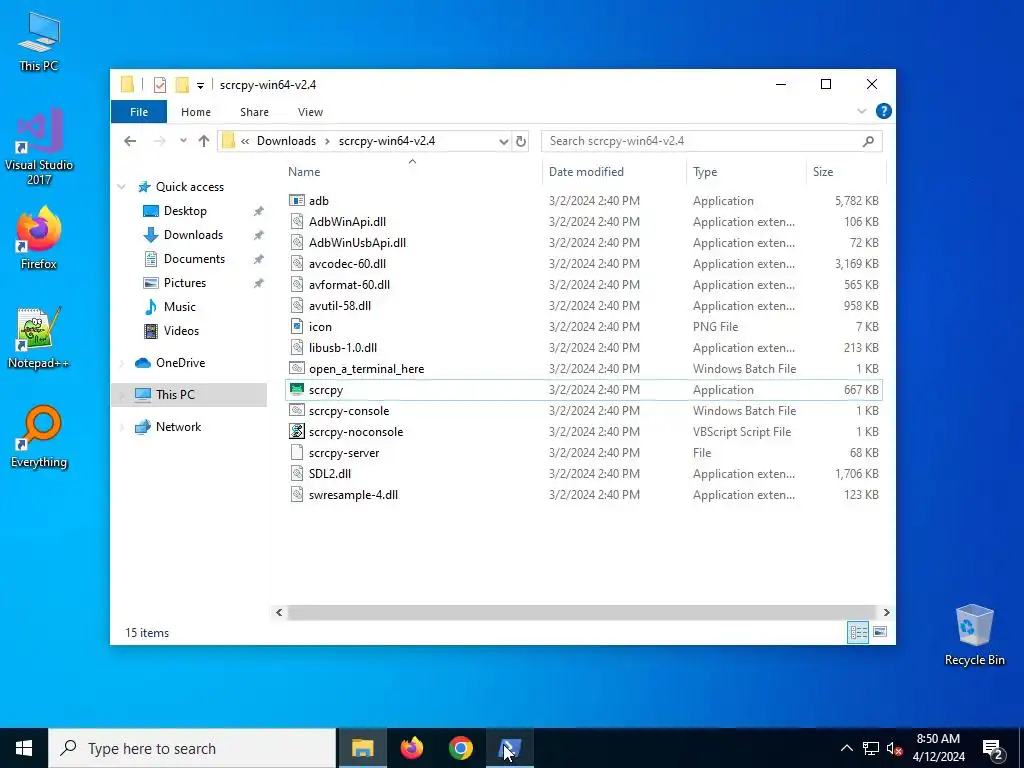The image size is (1024, 768).
Task: Open the Windows Start menu
Action: pyautogui.click(x=24, y=748)
